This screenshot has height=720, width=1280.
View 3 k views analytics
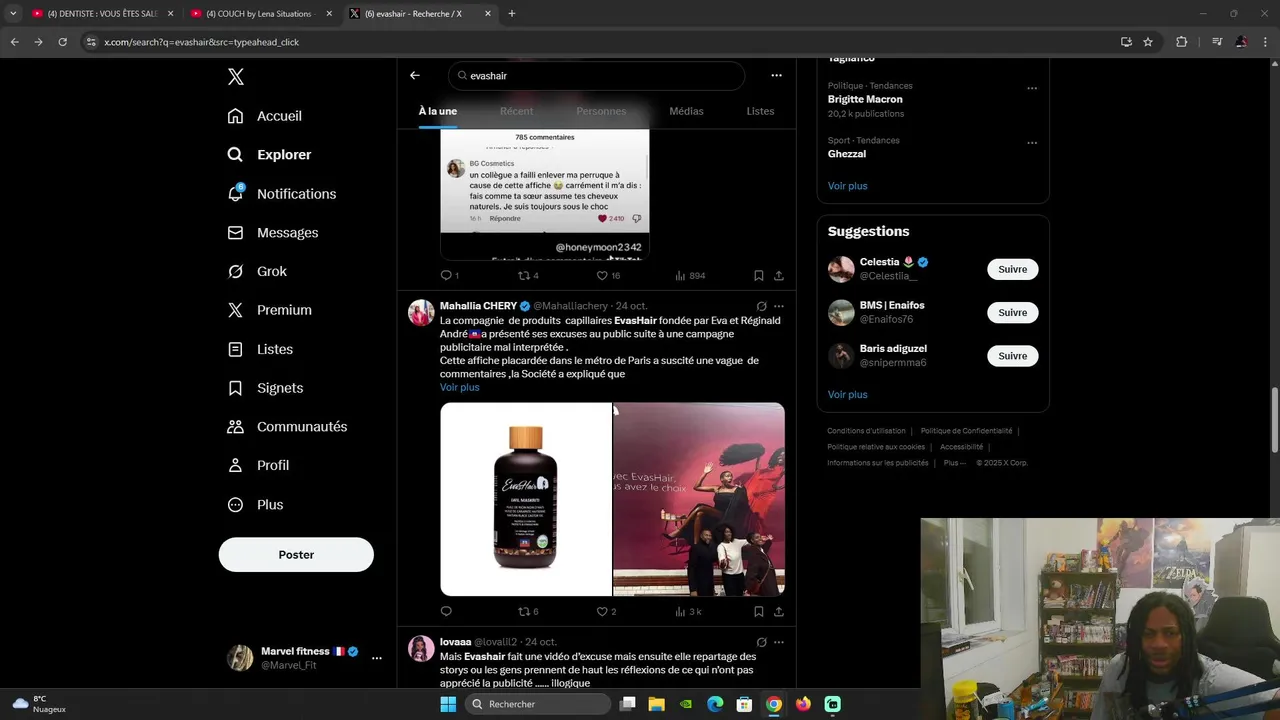(x=688, y=611)
